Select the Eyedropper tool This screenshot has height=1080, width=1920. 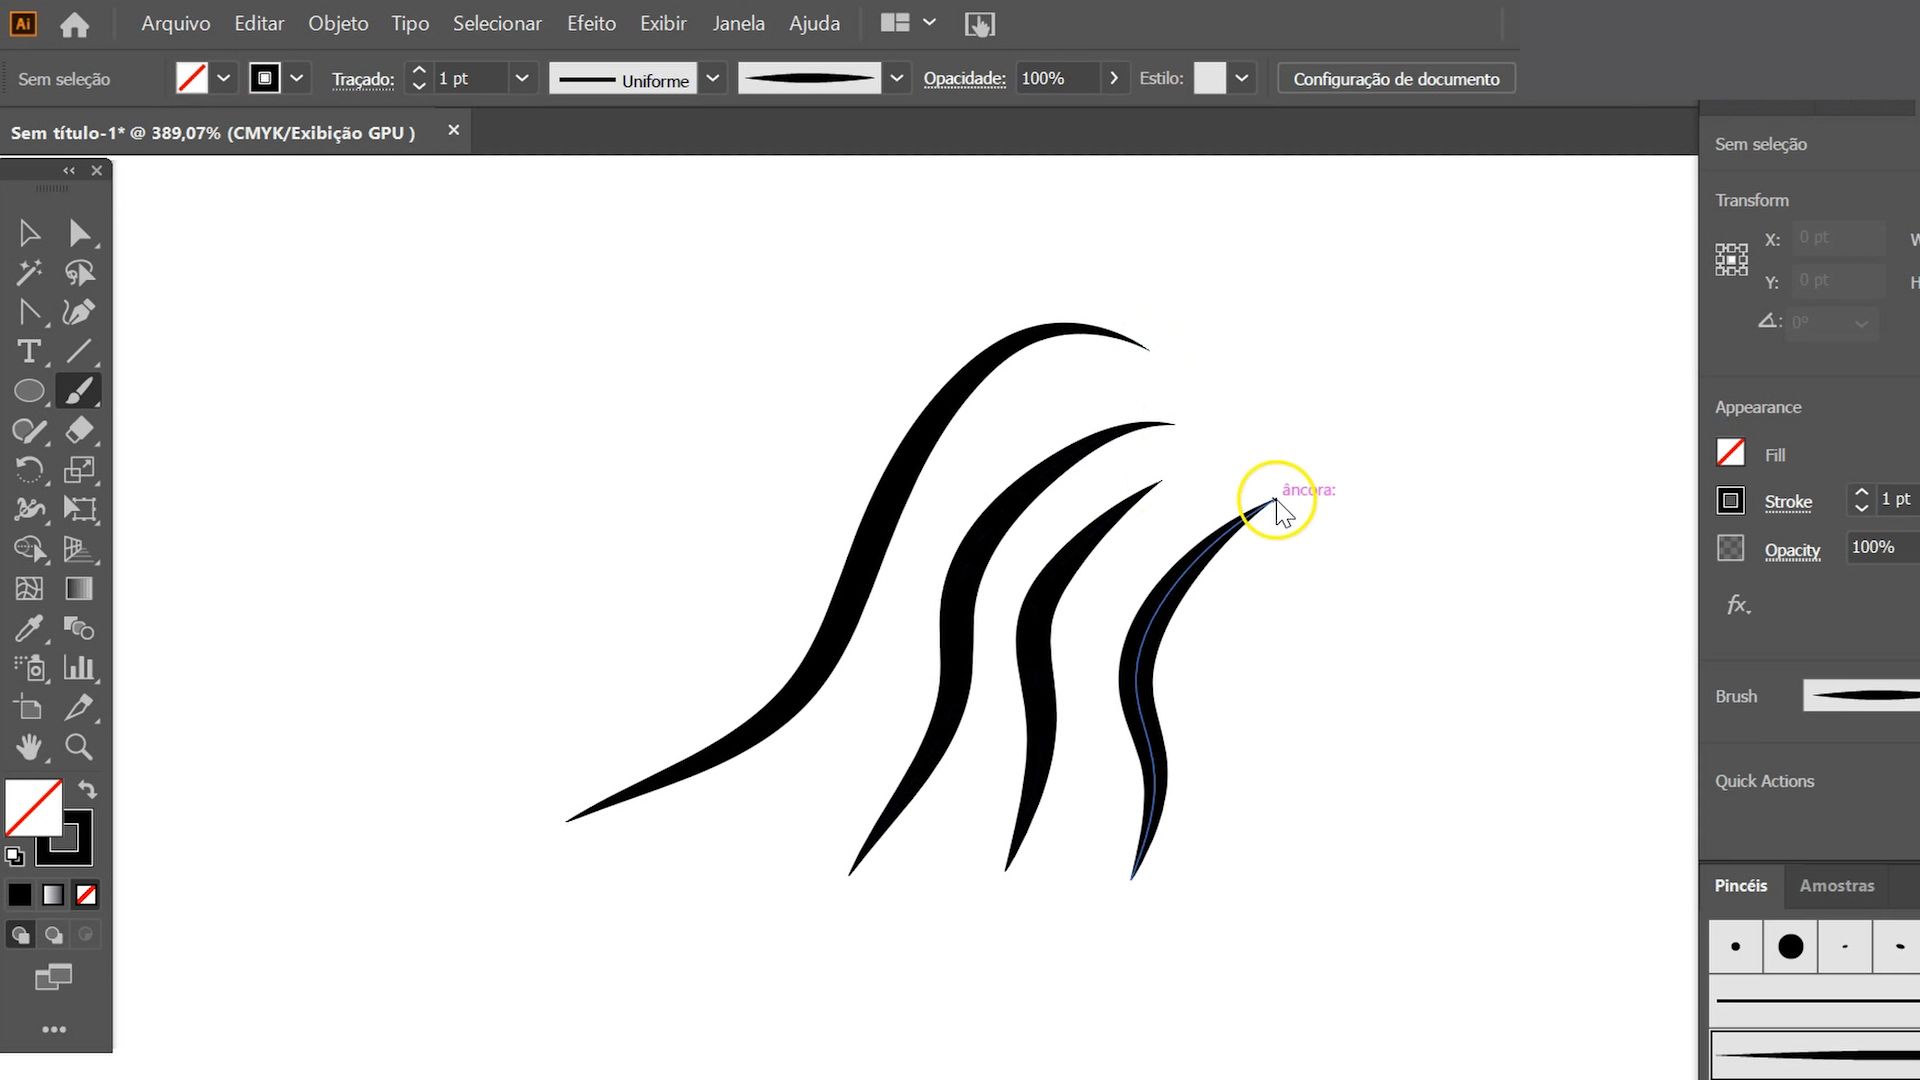[29, 628]
